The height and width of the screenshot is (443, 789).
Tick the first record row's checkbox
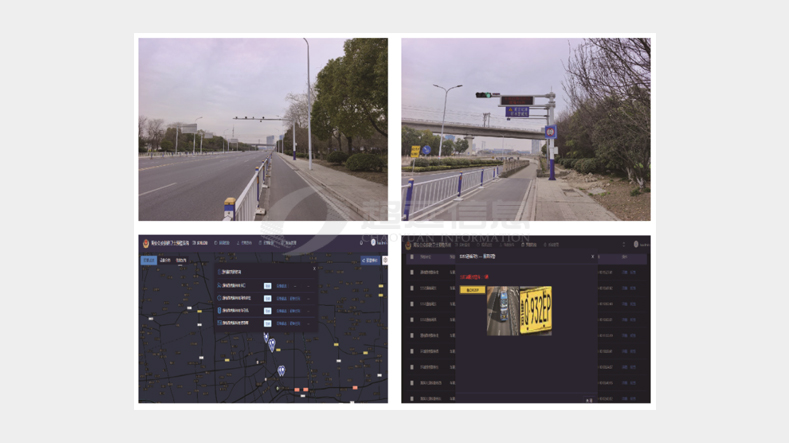pos(411,271)
